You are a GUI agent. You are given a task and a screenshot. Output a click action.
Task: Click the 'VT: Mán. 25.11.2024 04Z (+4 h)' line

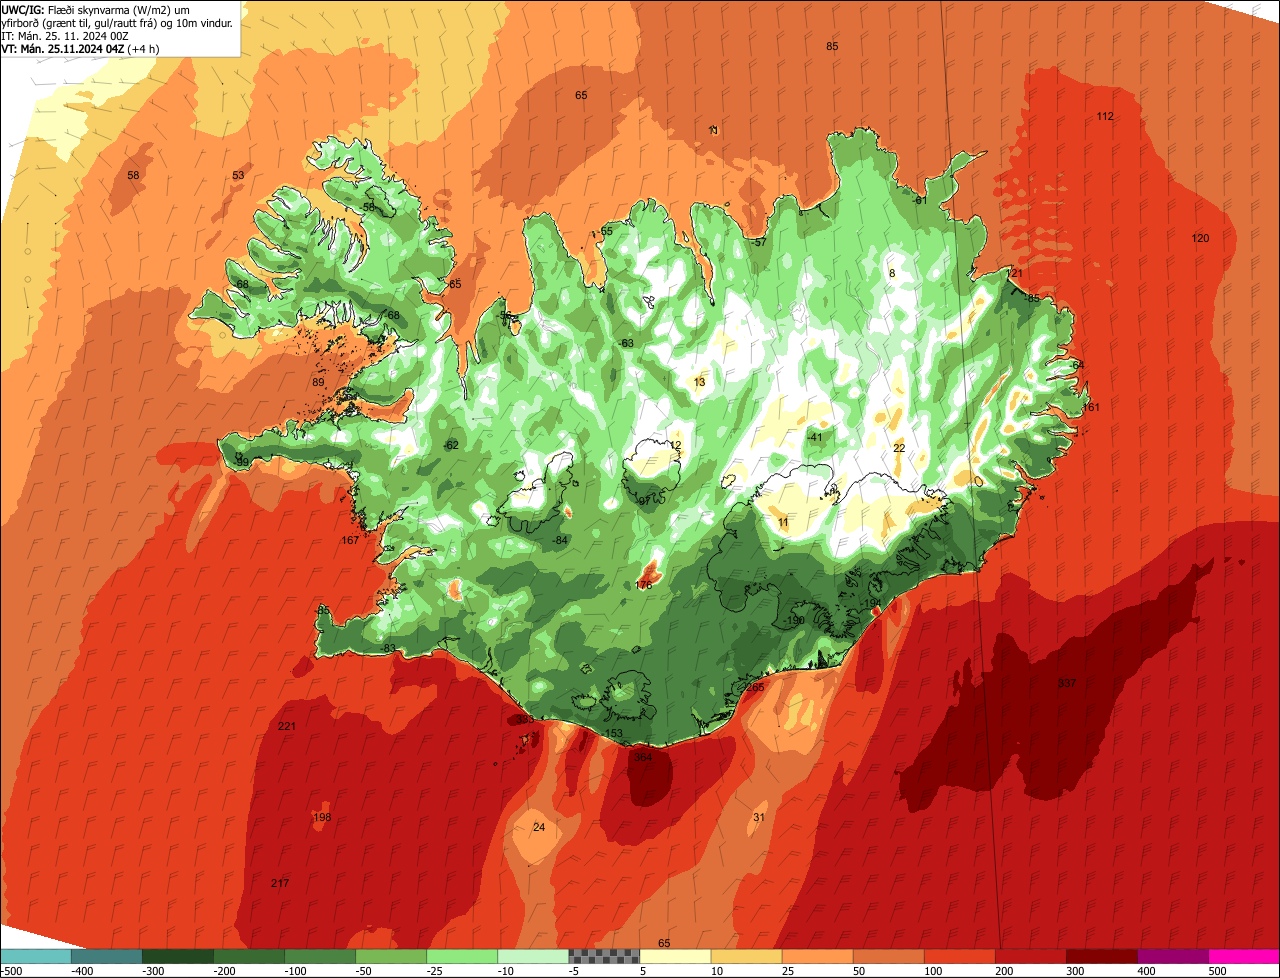[81, 48]
